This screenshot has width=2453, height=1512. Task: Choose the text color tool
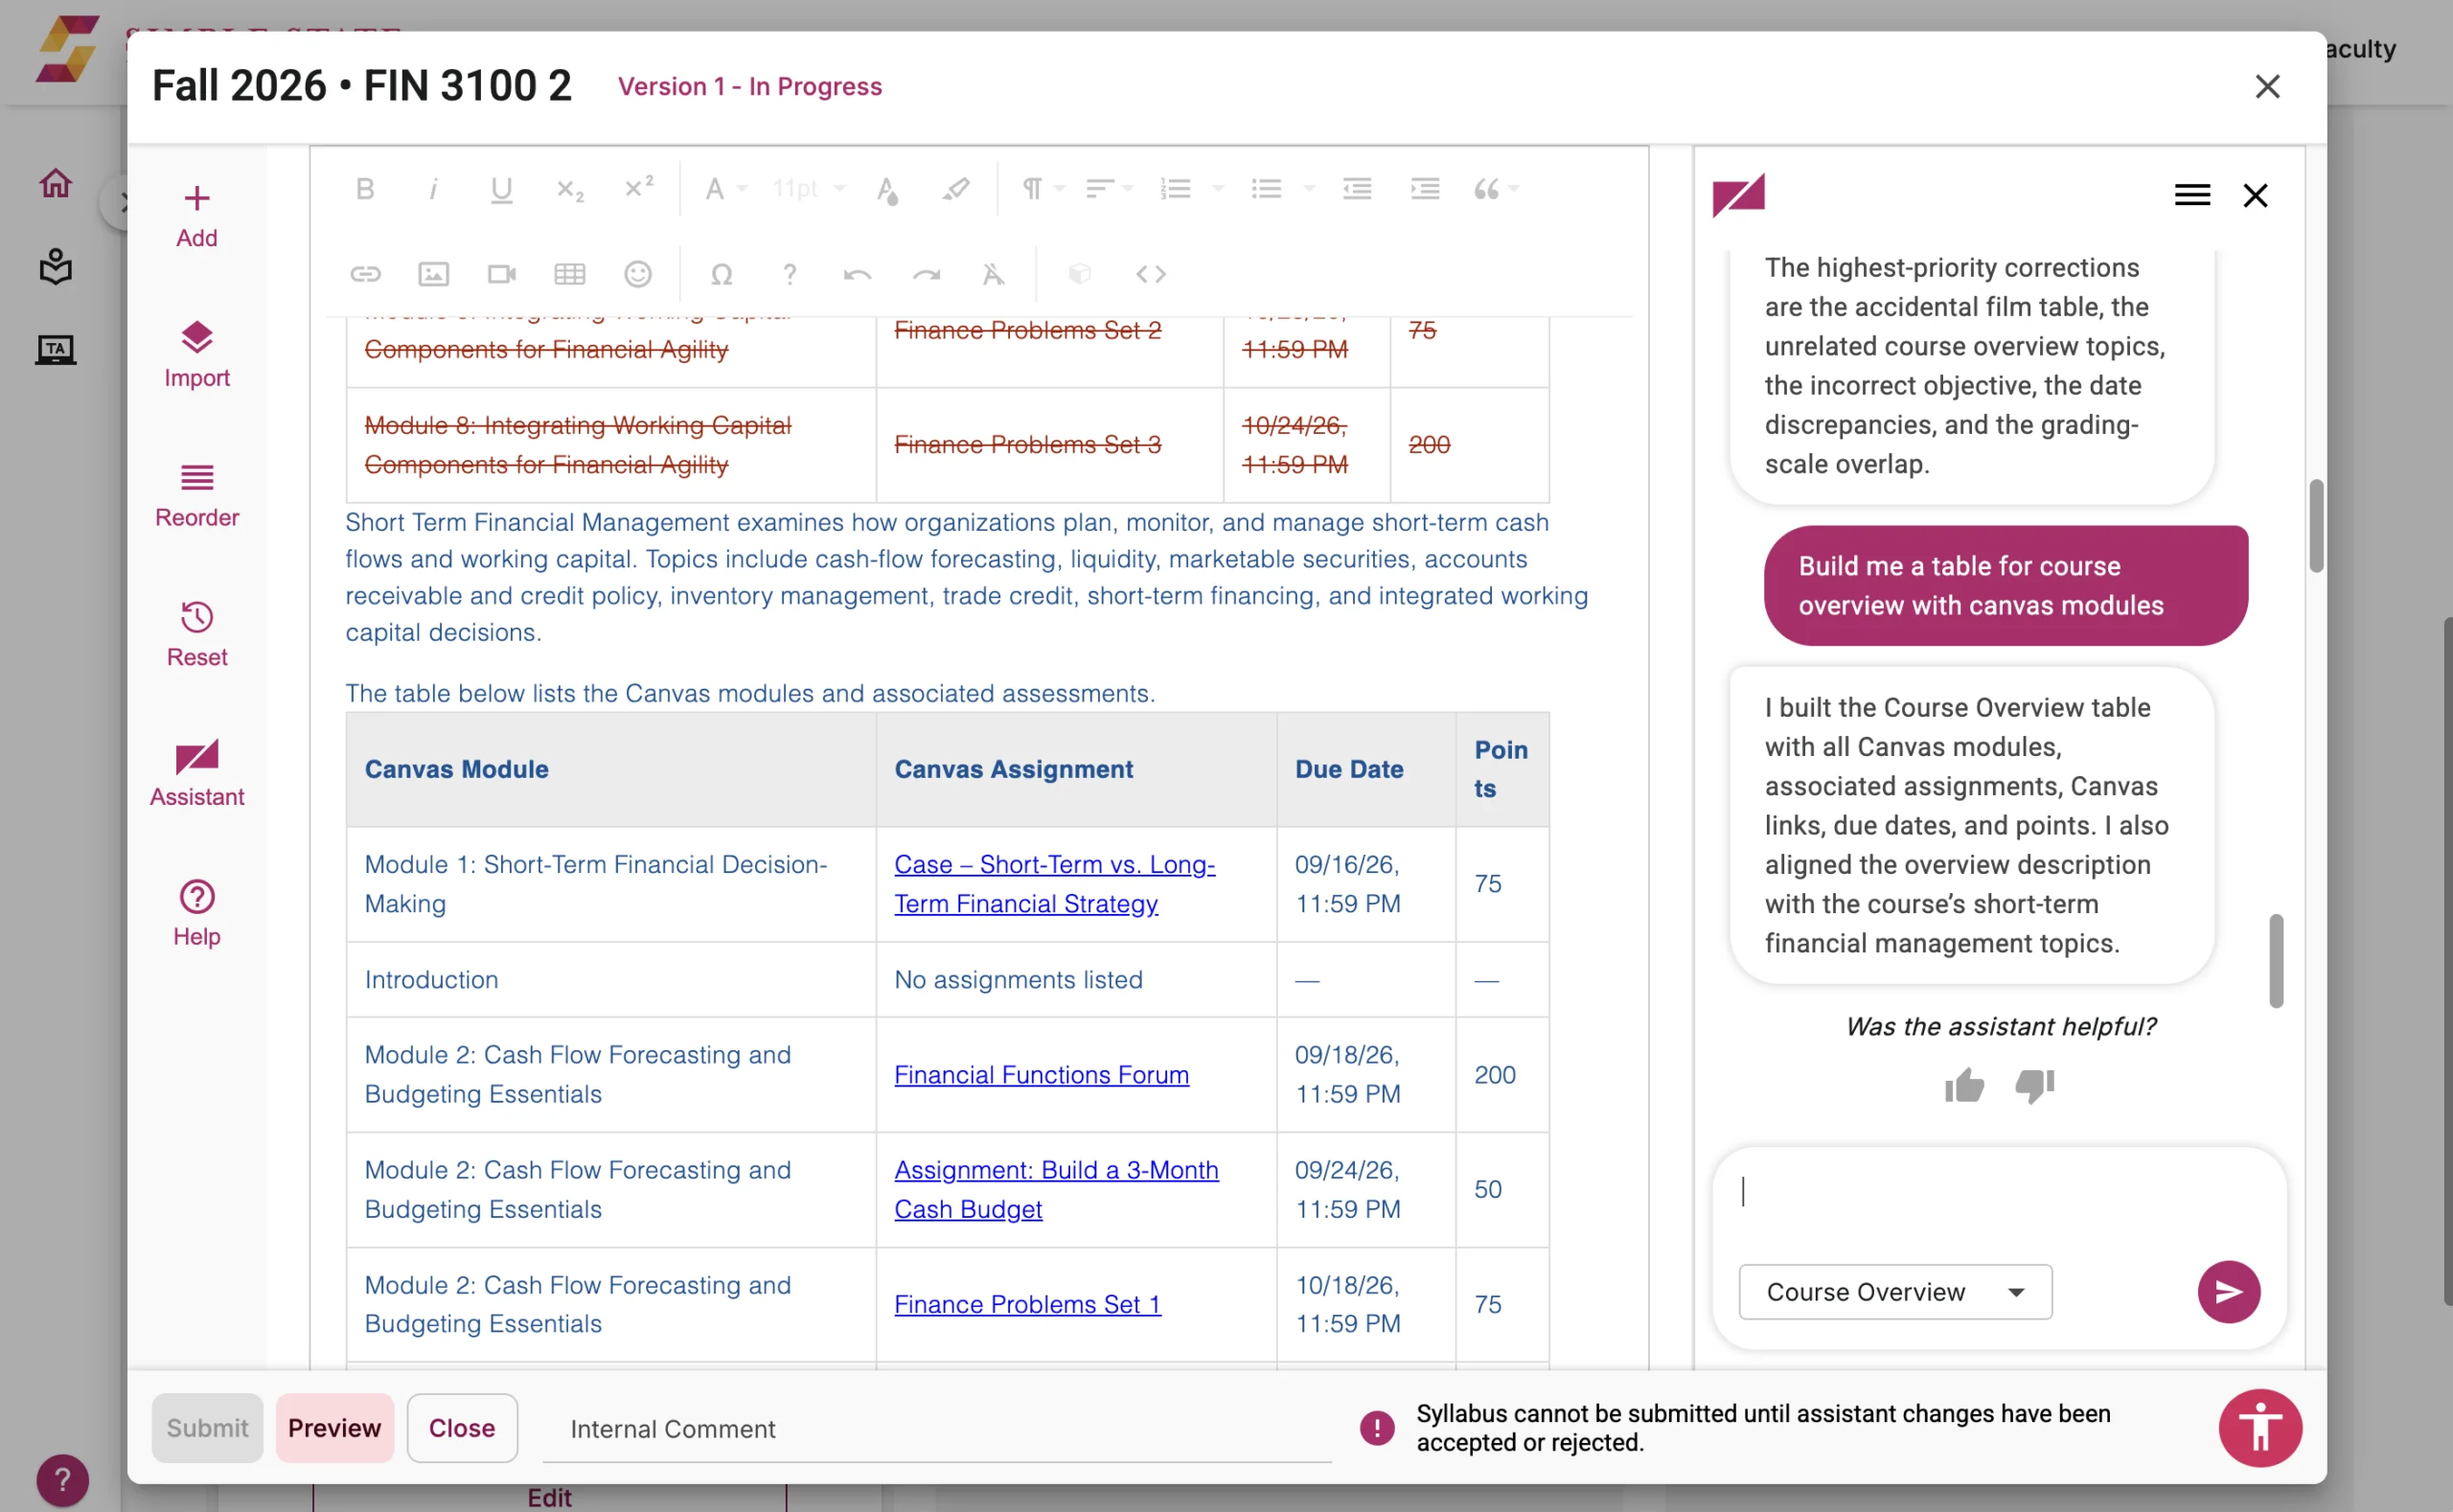(x=887, y=189)
